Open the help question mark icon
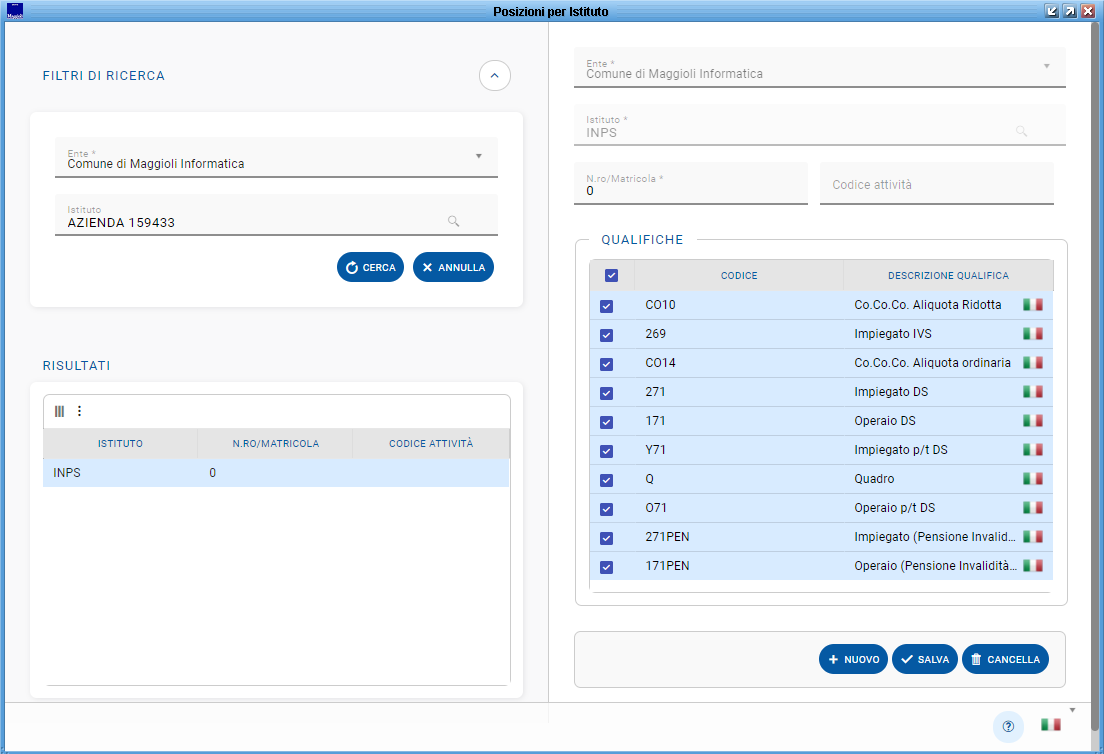This screenshot has width=1104, height=754. coord(1008,726)
